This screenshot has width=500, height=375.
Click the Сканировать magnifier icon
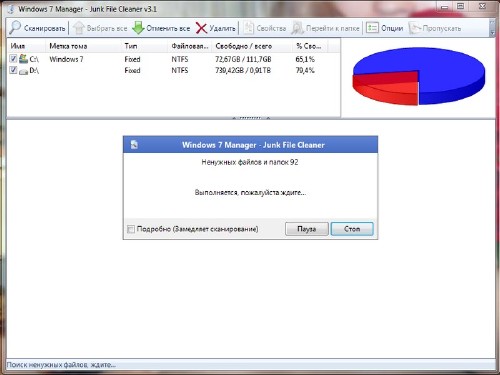pyautogui.click(x=15, y=28)
